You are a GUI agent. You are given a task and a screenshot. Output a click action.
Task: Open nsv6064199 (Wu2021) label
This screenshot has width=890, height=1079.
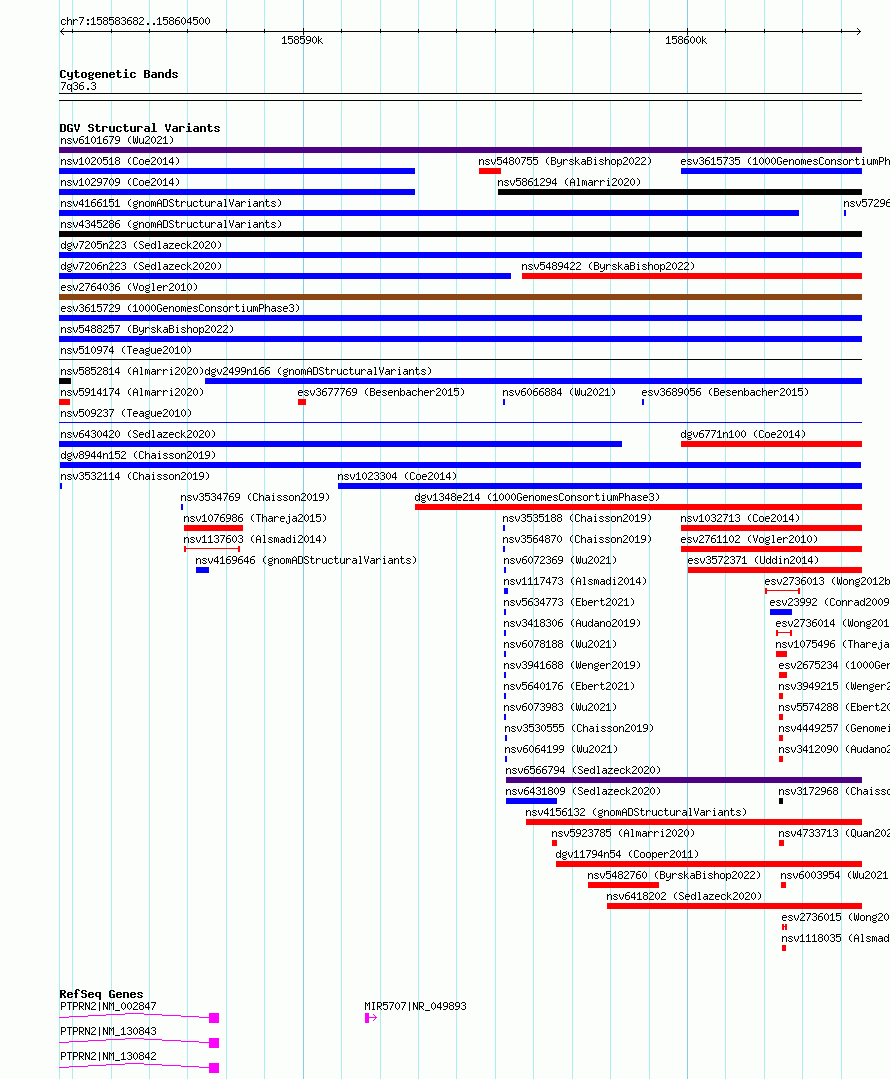pyautogui.click(x=562, y=749)
